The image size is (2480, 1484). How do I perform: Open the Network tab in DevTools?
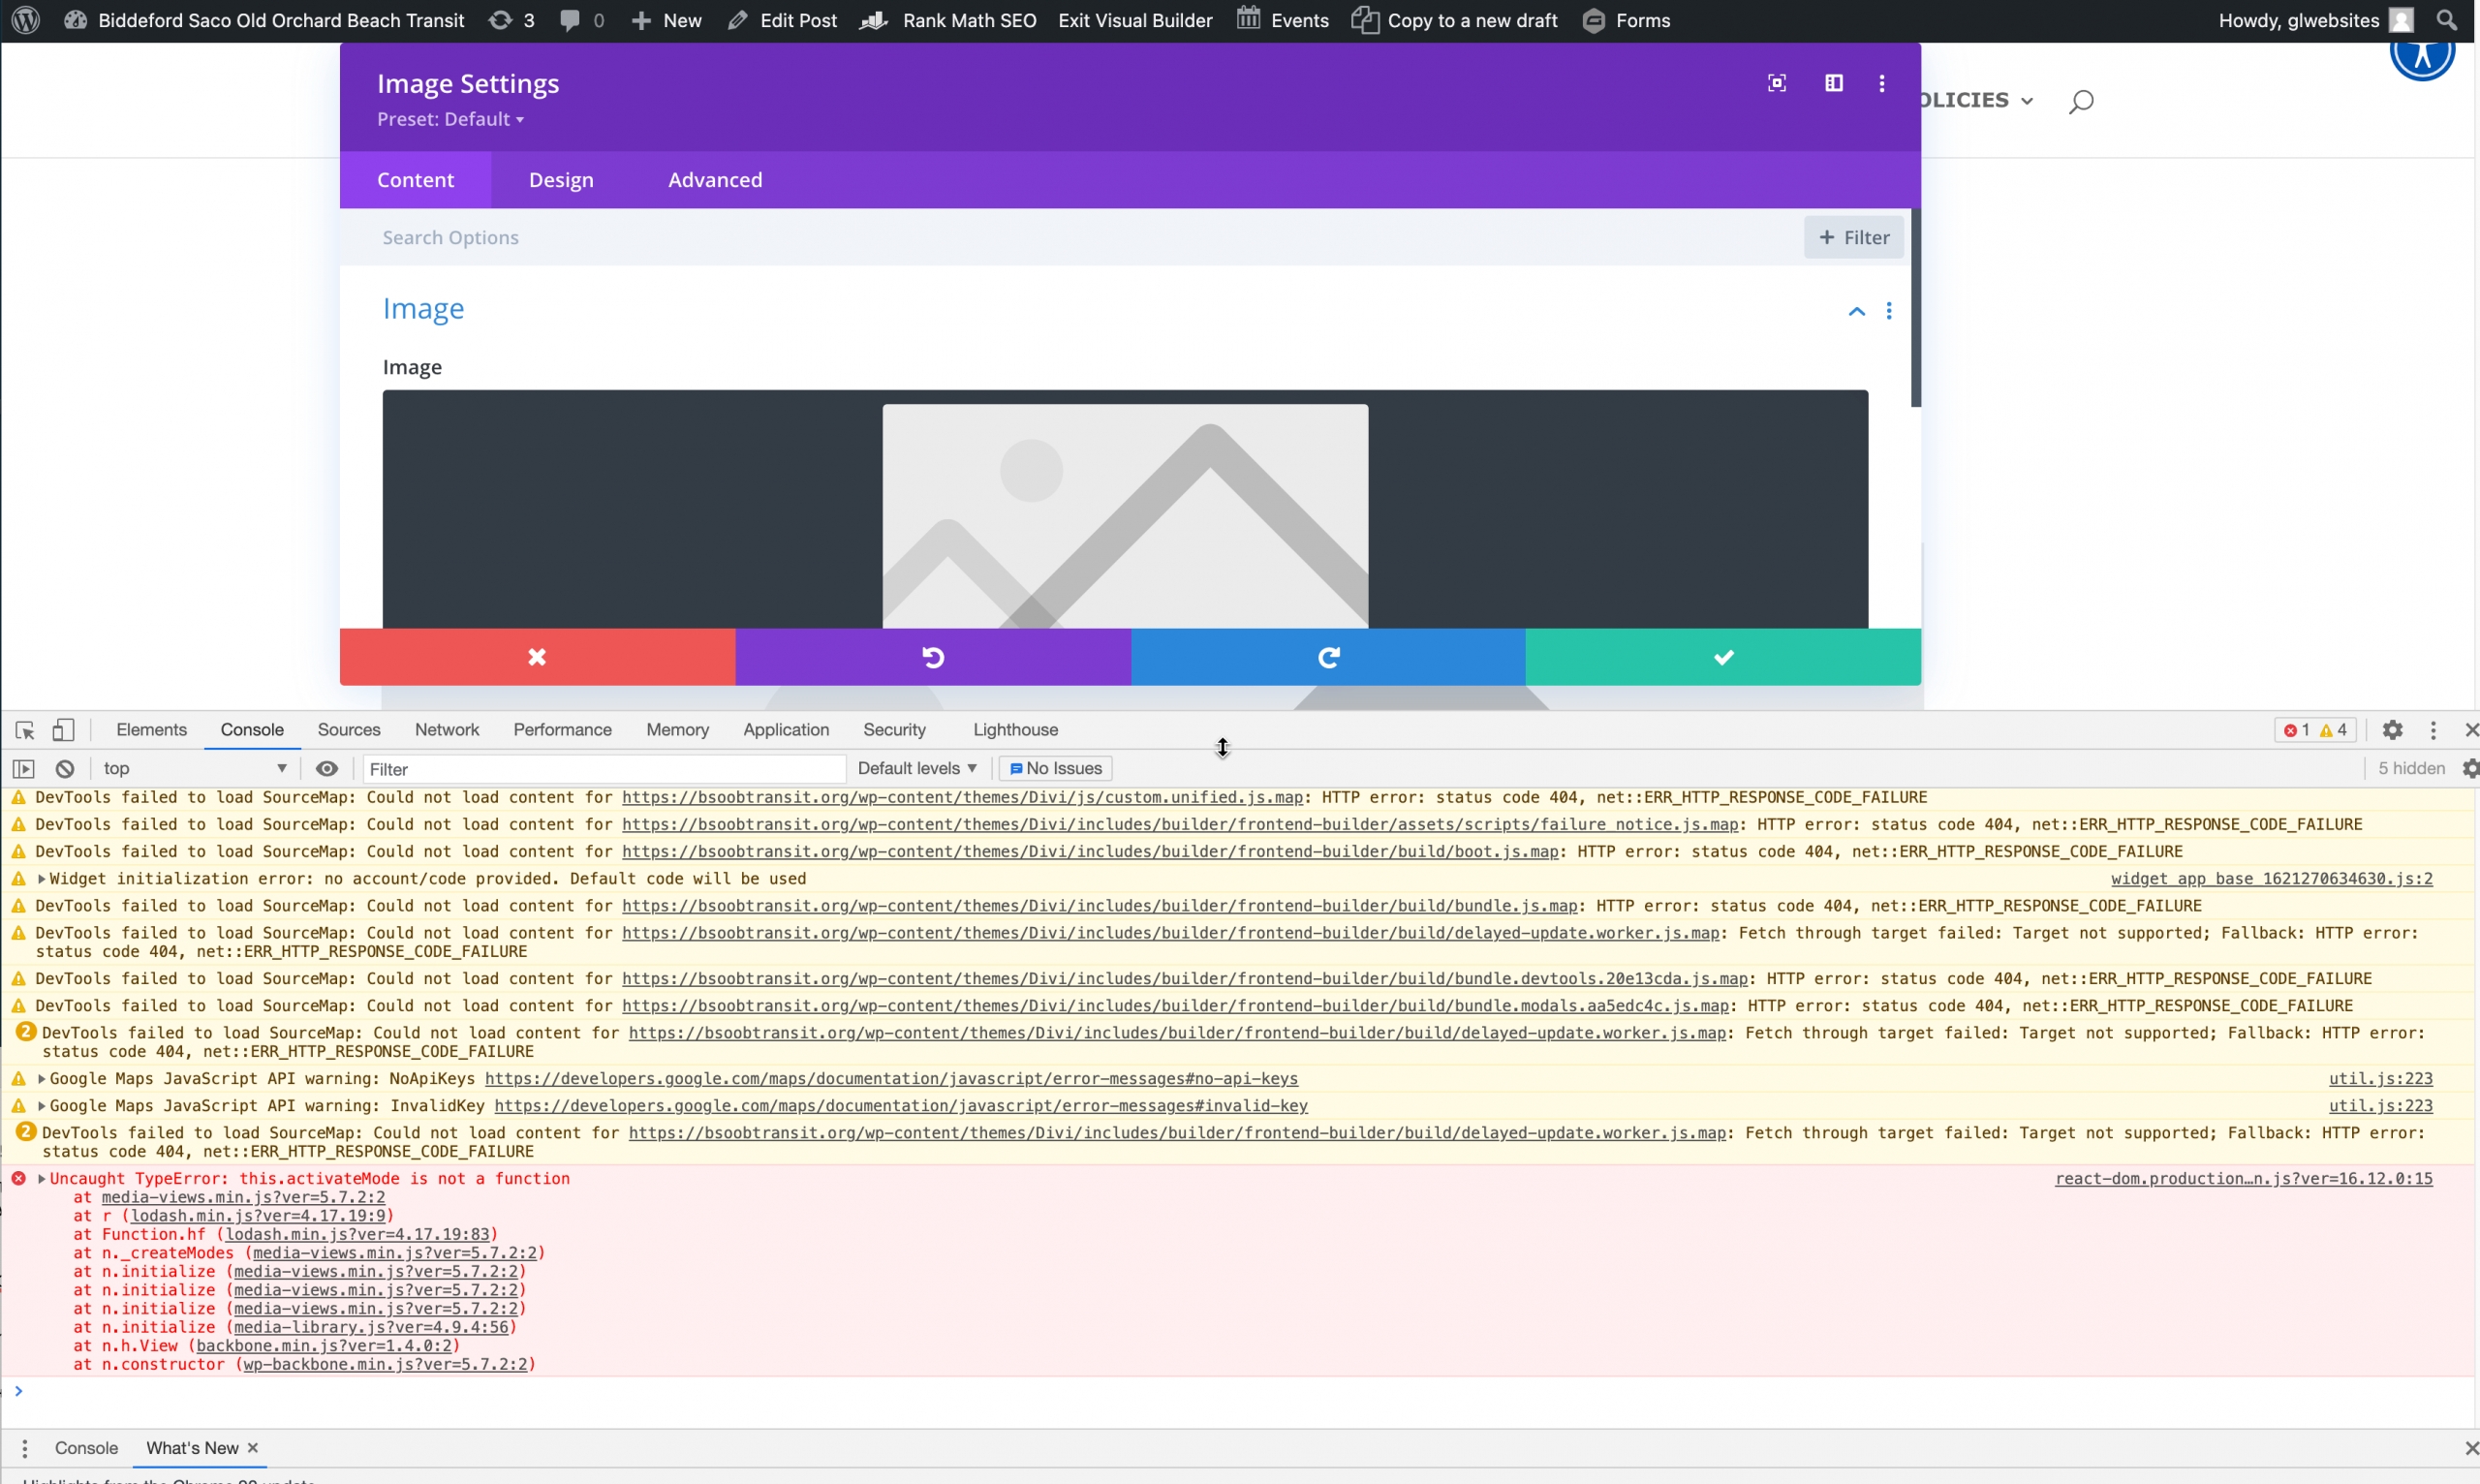click(446, 730)
